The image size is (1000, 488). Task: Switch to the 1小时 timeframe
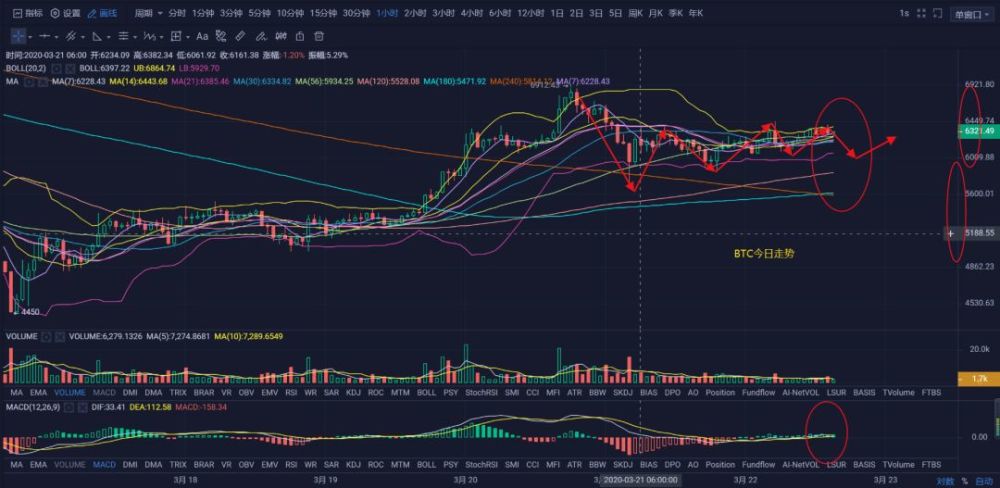[x=387, y=13]
